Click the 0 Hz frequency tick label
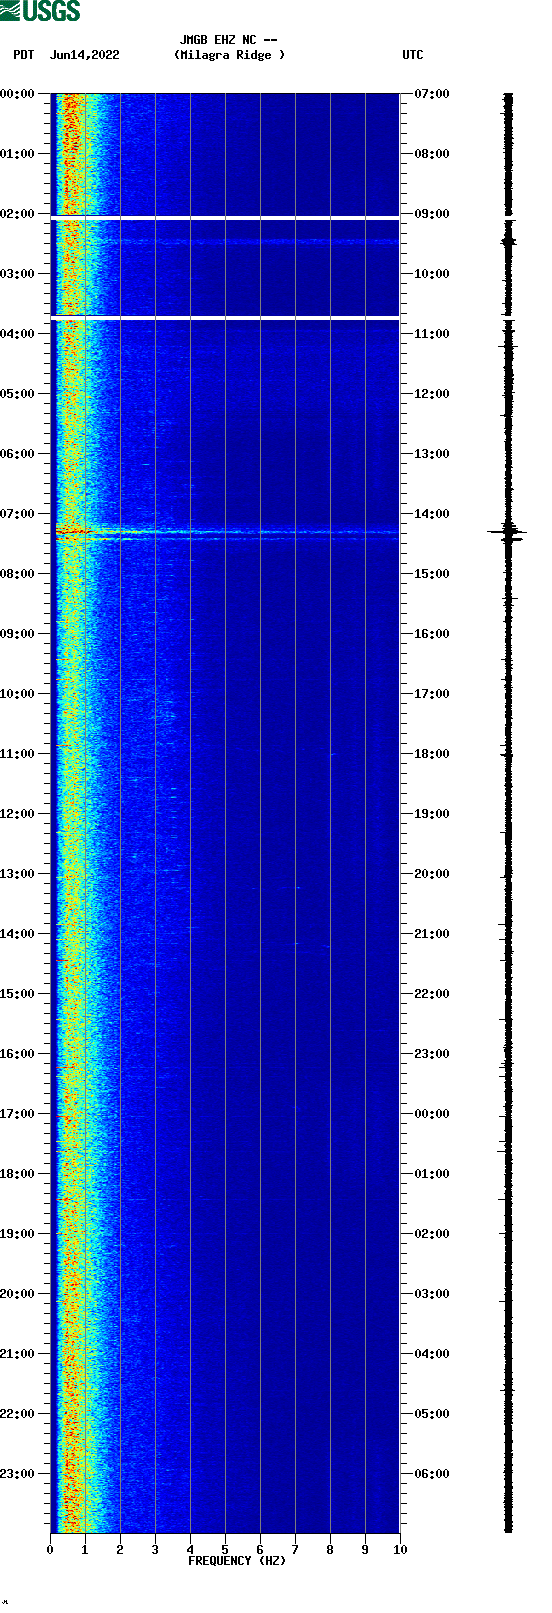 click(x=50, y=1550)
